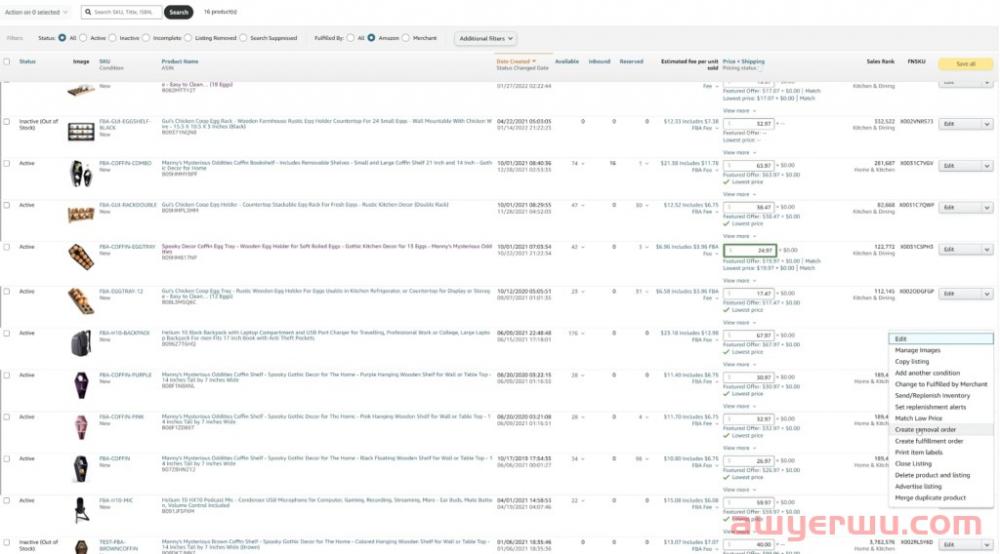Choose Merge duplicate product menu entry
This screenshot has height=554, width=1000.
click(x=930, y=498)
